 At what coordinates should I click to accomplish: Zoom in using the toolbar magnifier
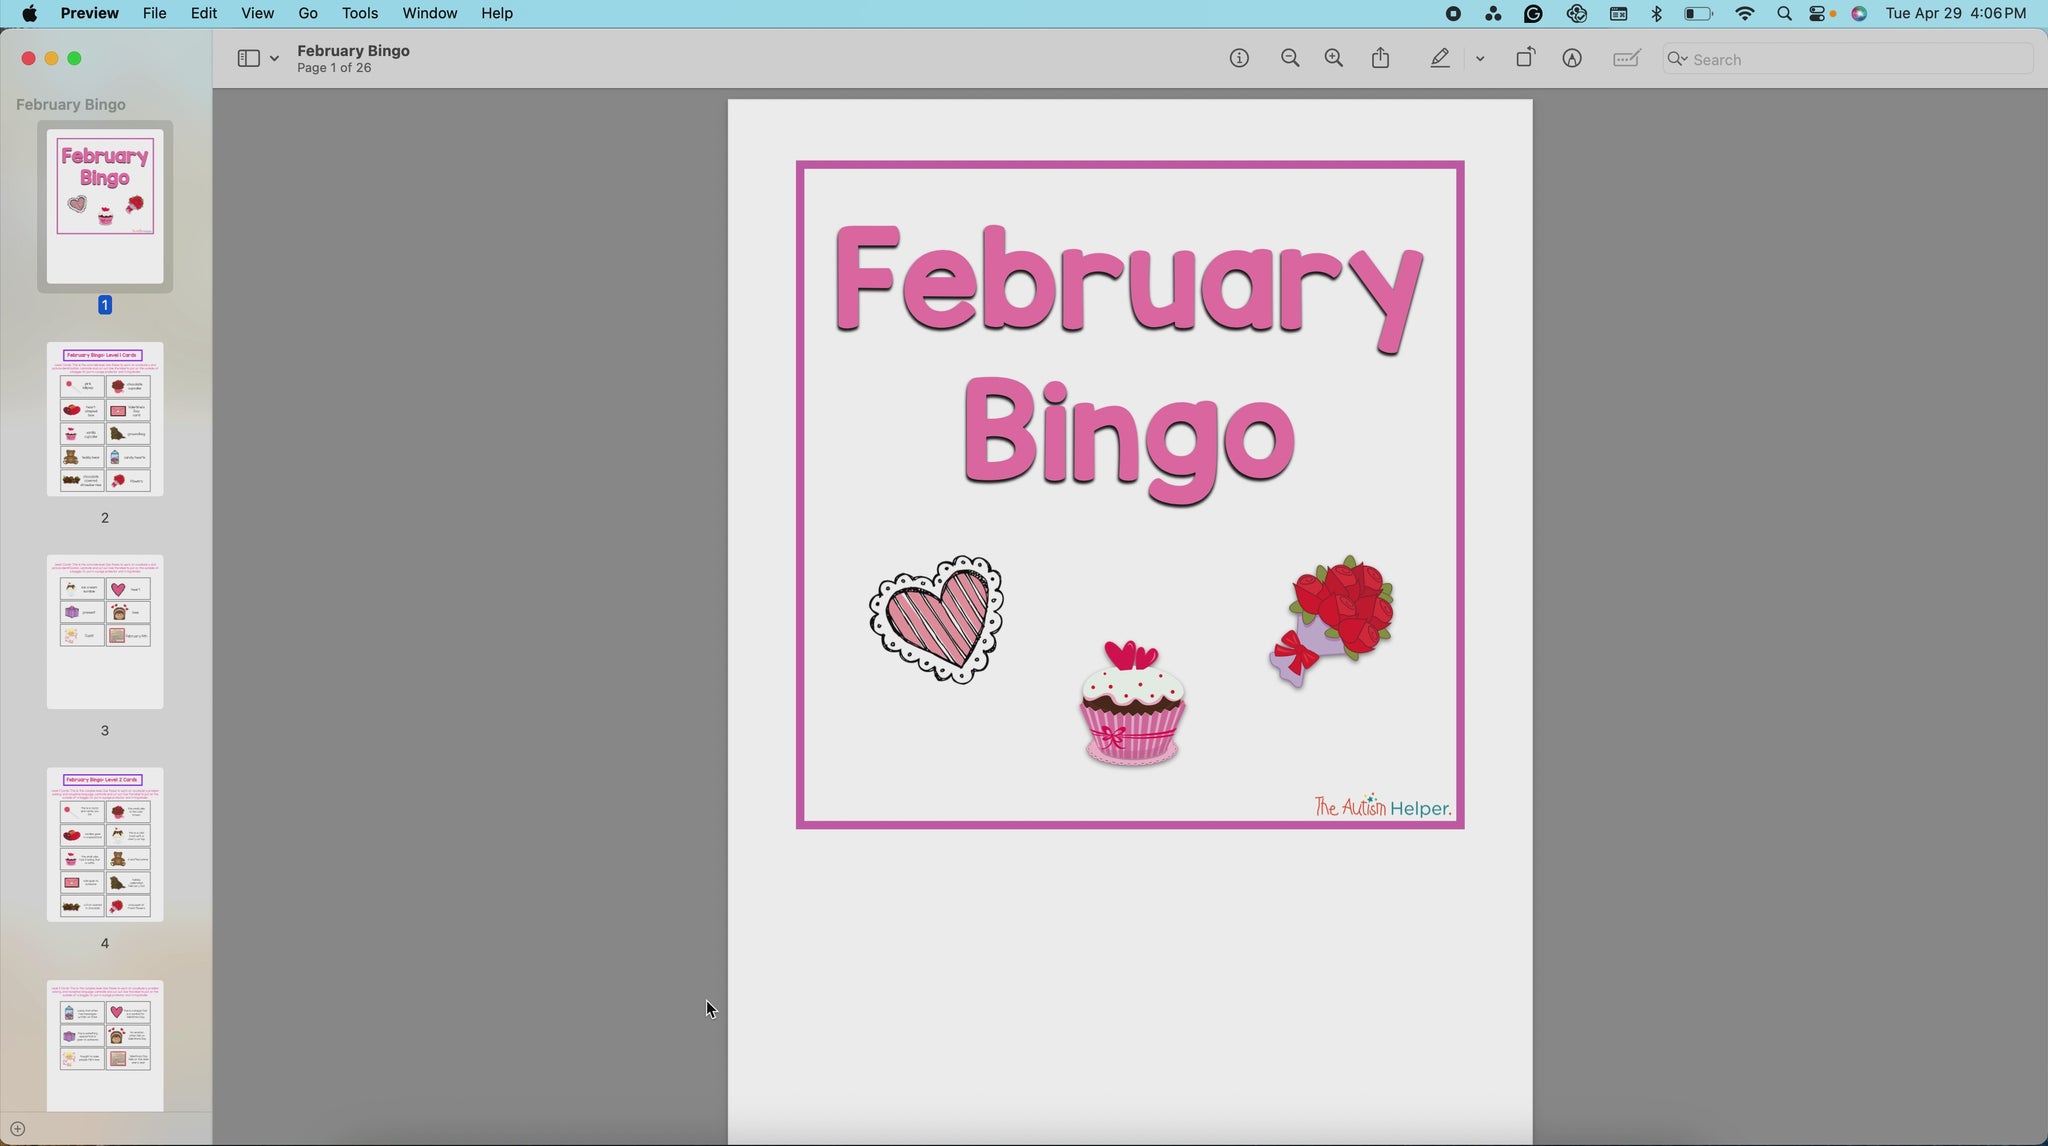[1334, 59]
